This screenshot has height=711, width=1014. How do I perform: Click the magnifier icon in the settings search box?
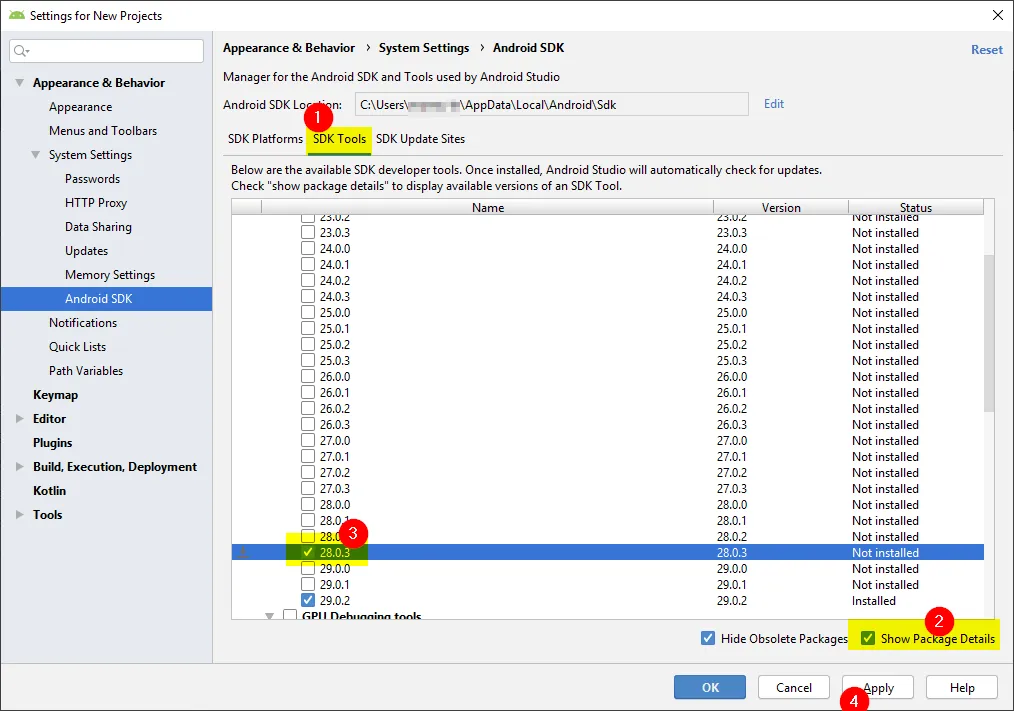[x=21, y=50]
